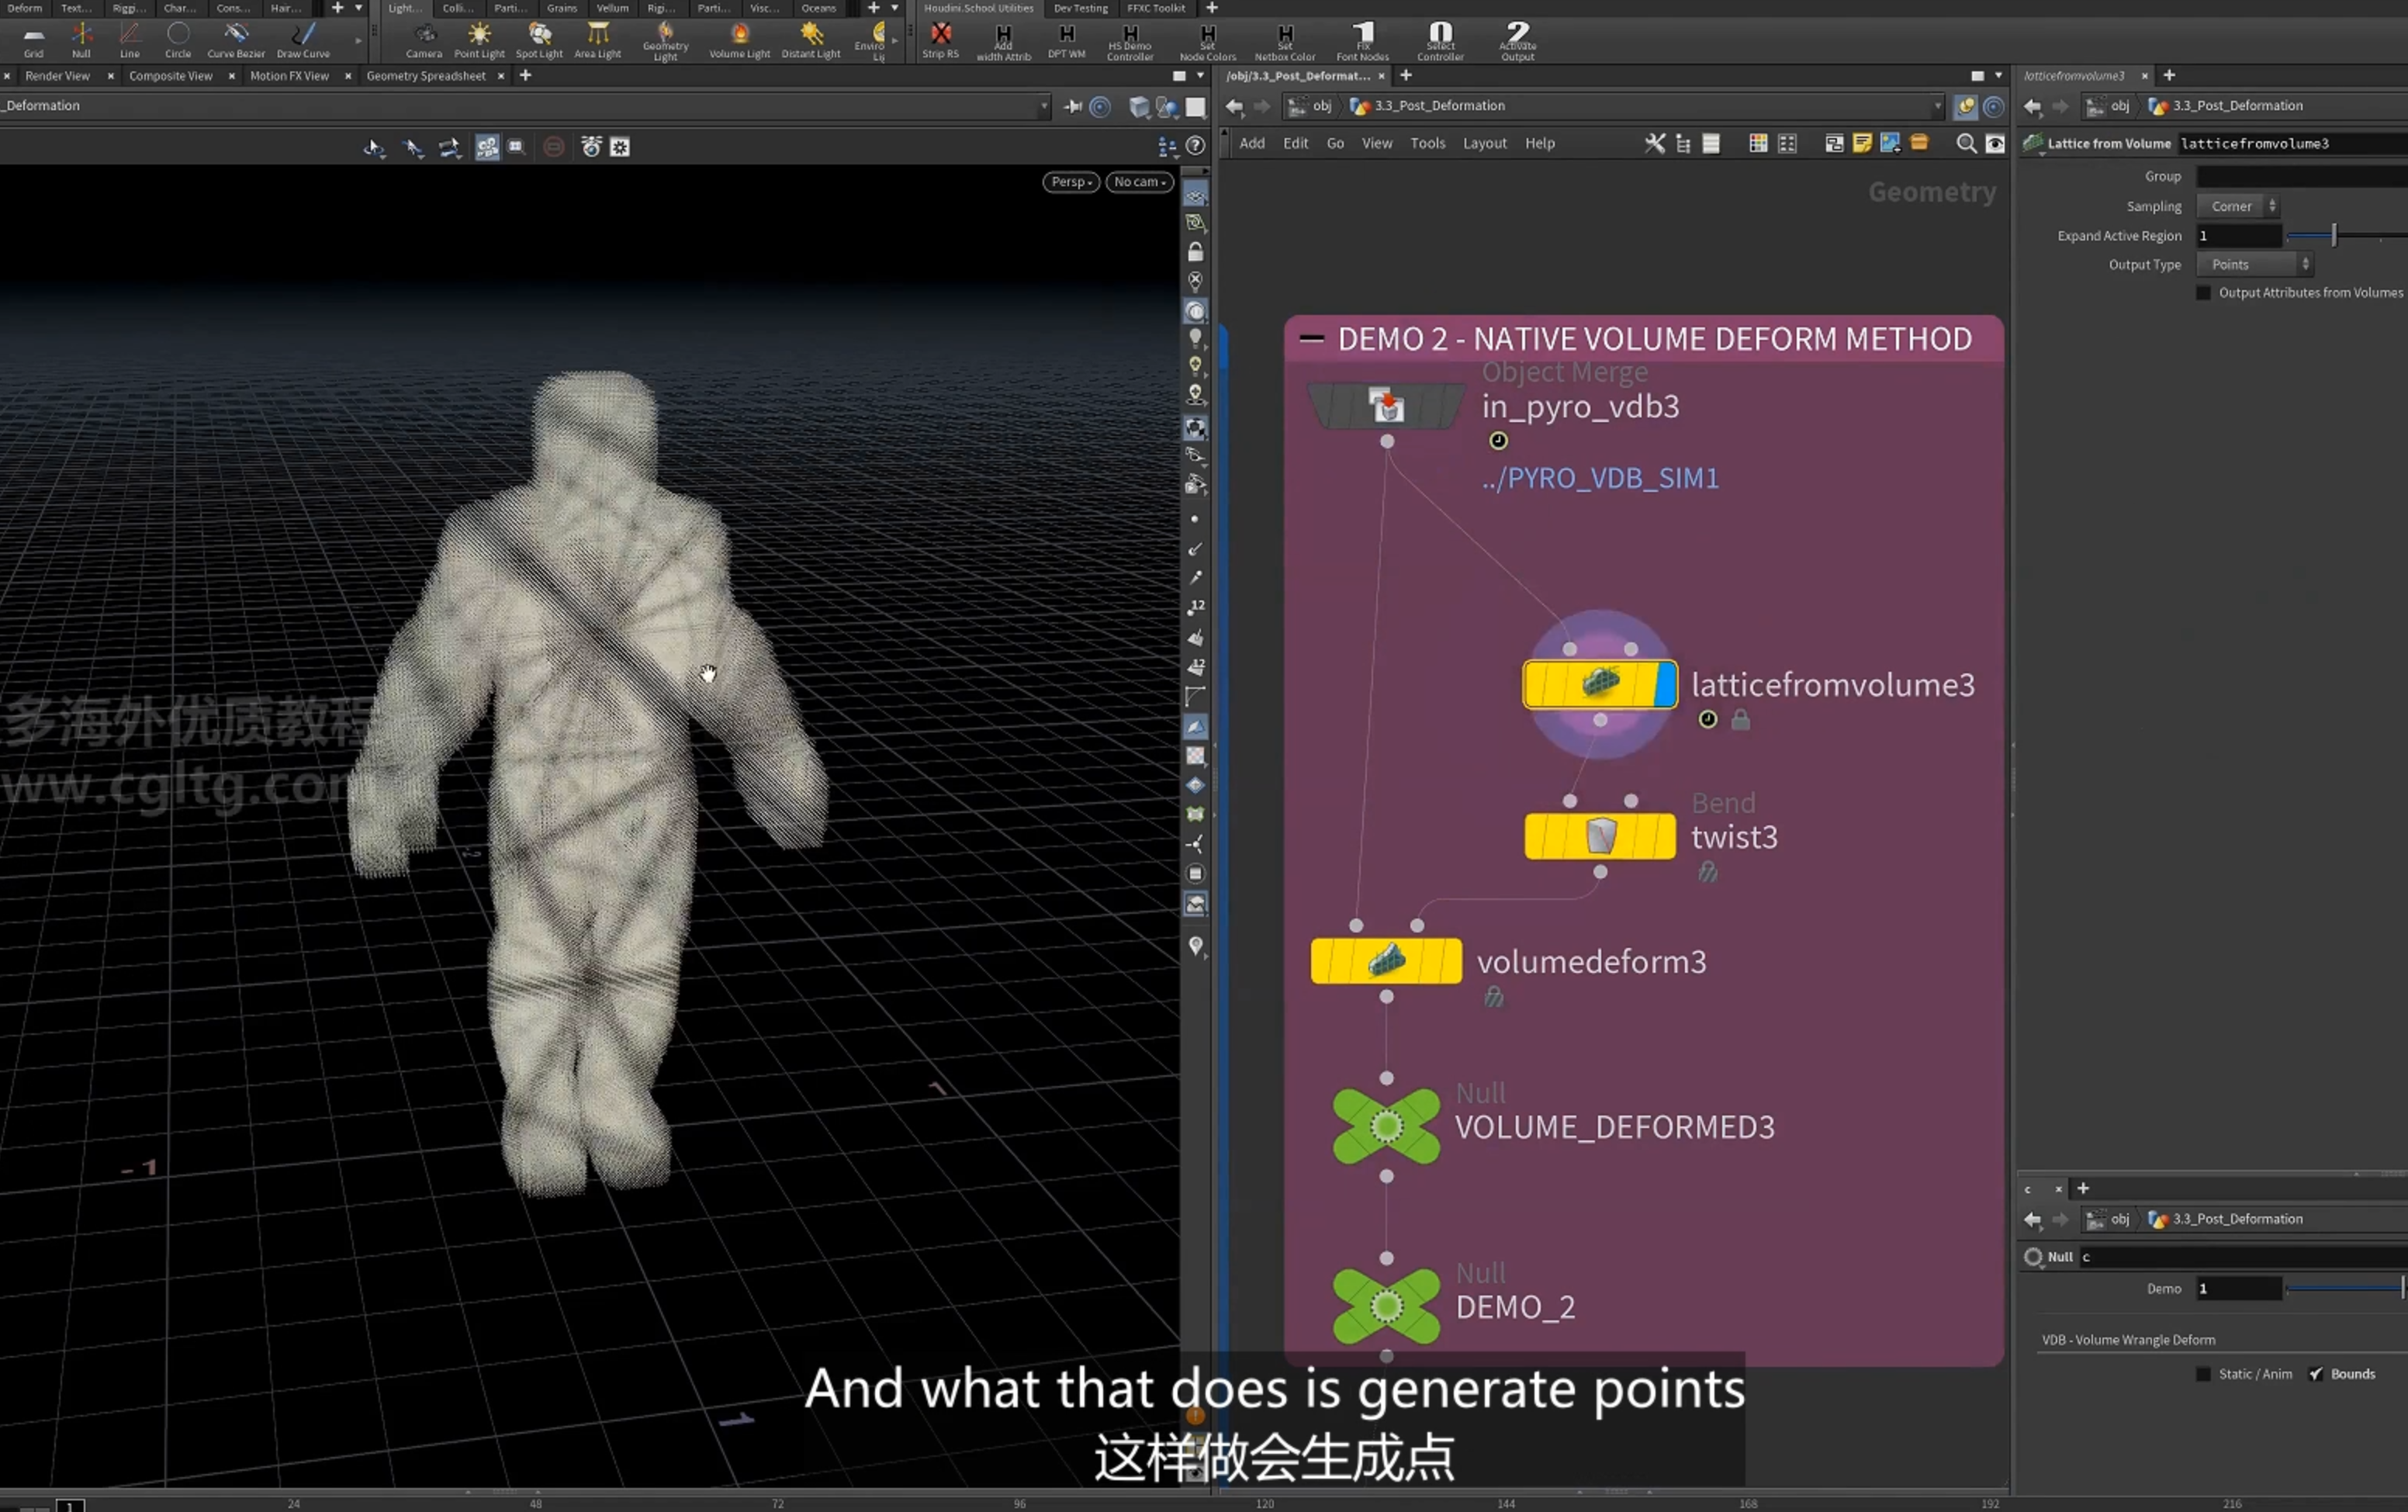The image size is (2408, 1512).
Task: Select the Volume Light shelf tool
Action: coord(739,40)
